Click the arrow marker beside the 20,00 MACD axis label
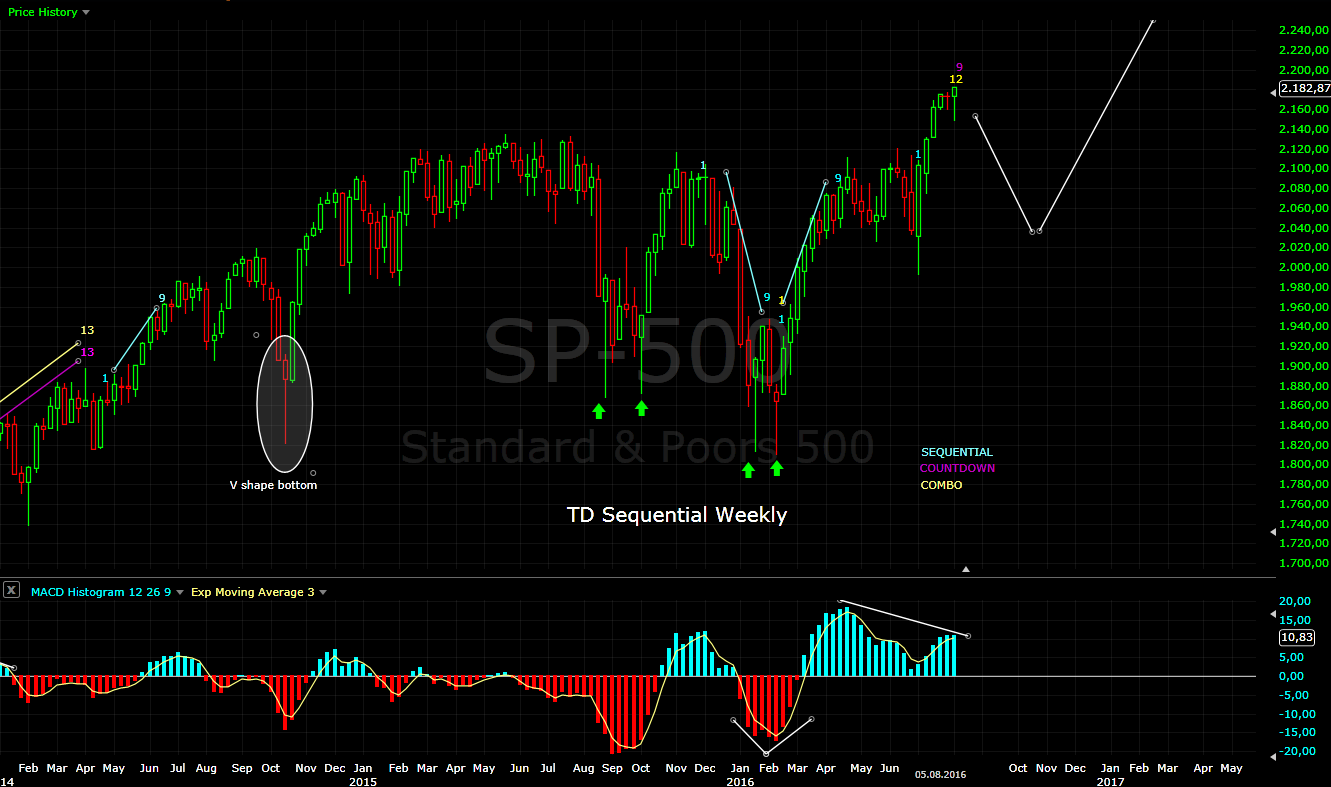The image size is (1331, 787). pyautogui.click(x=1272, y=612)
